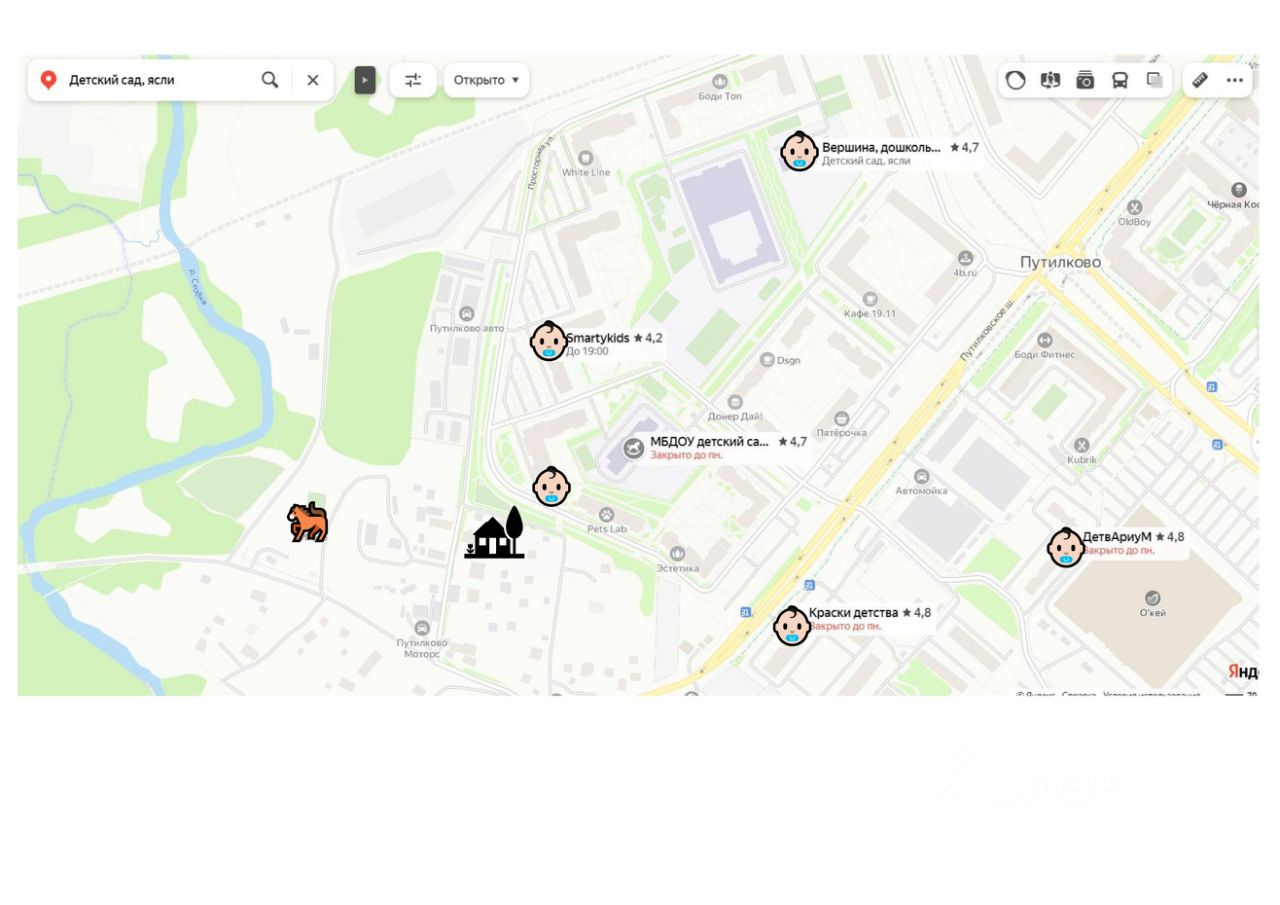Click the 4b.ru place icon
Screen dimensions: 1280x905
coord(965,257)
